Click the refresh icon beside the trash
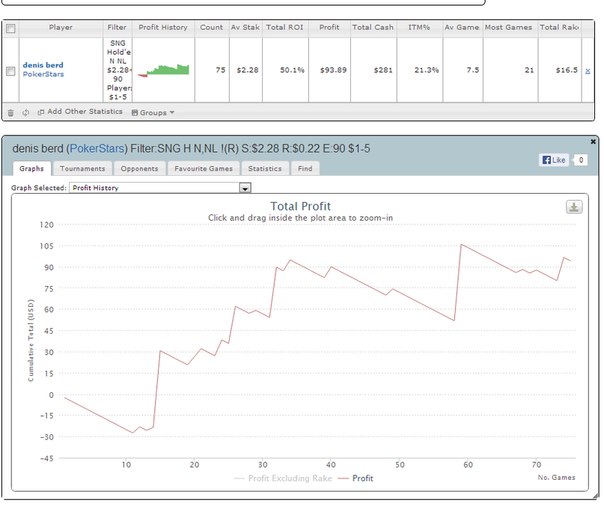 (x=25, y=113)
